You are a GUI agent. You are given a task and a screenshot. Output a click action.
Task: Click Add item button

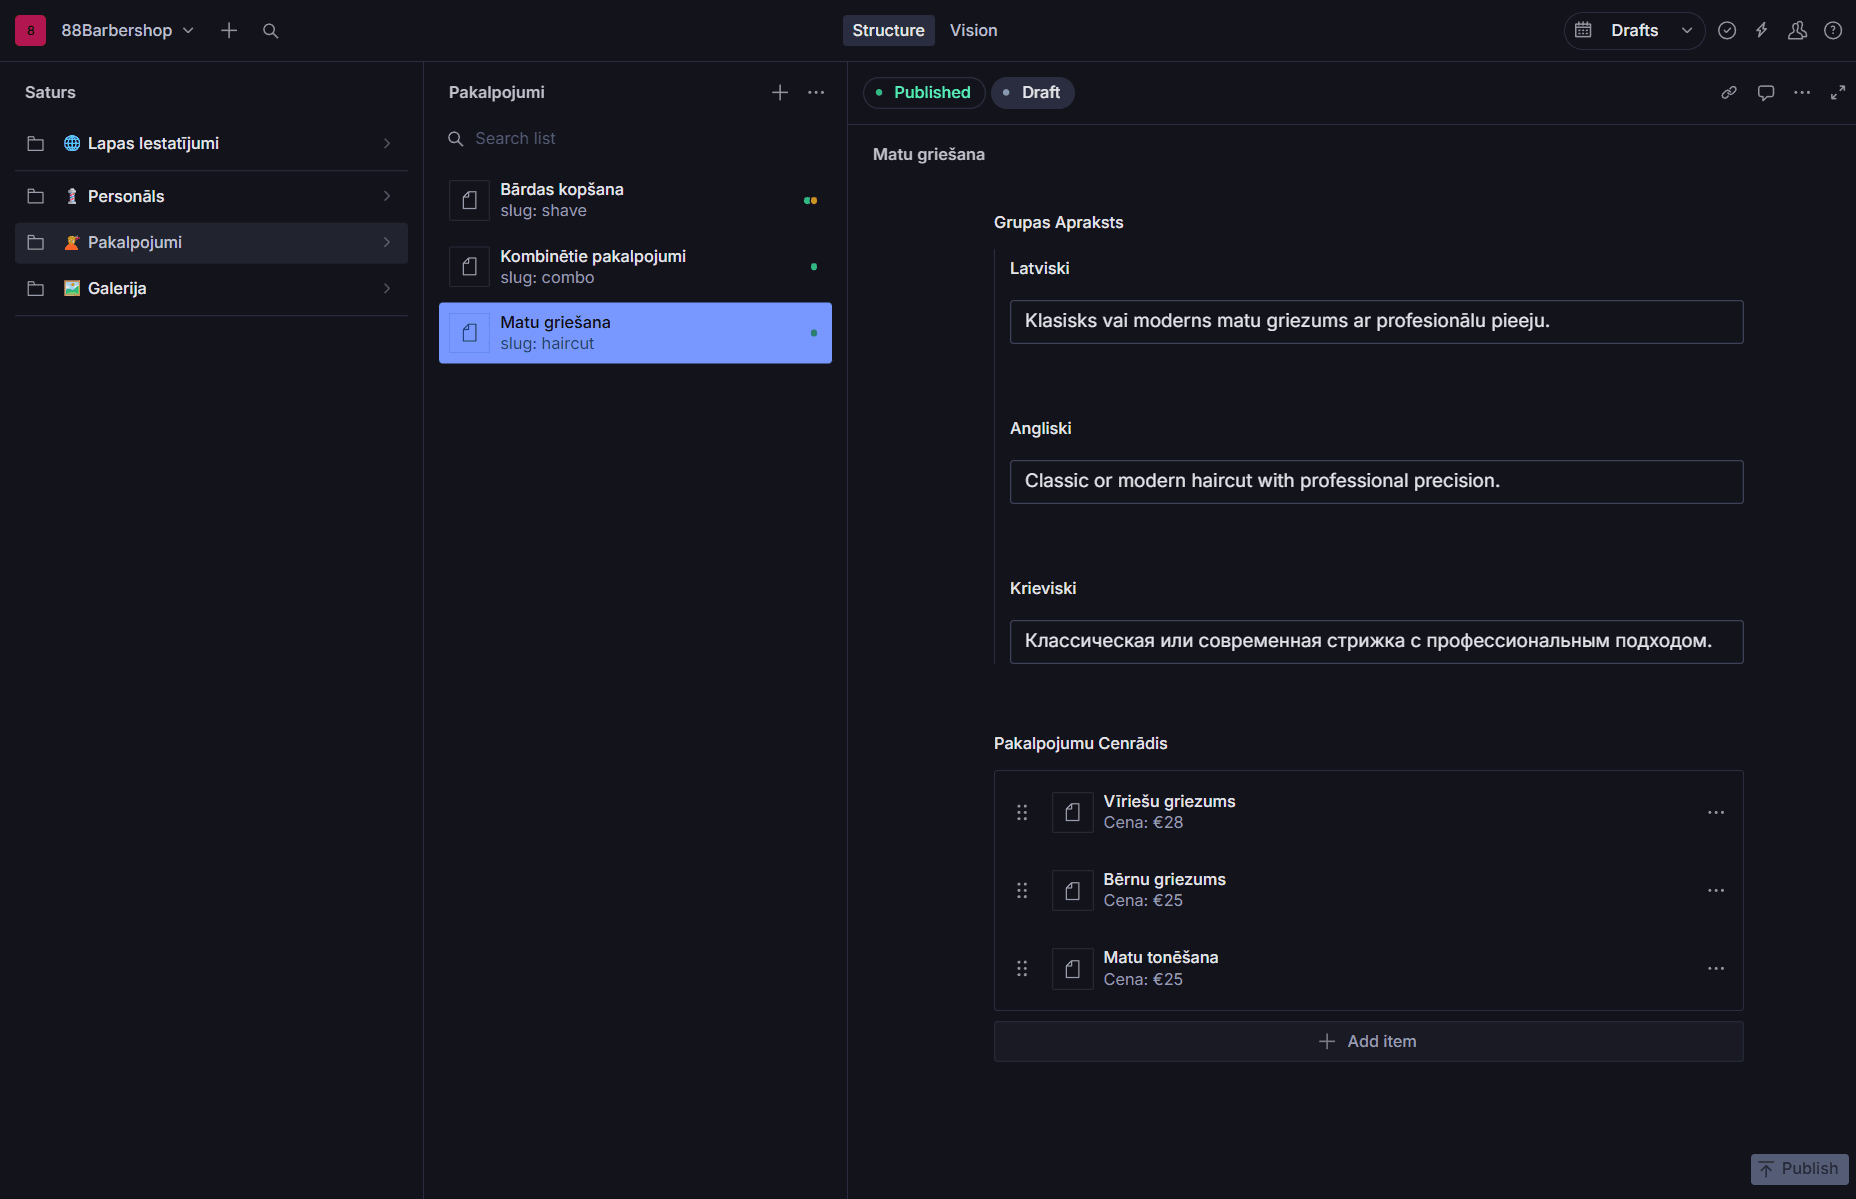pyautogui.click(x=1368, y=1041)
